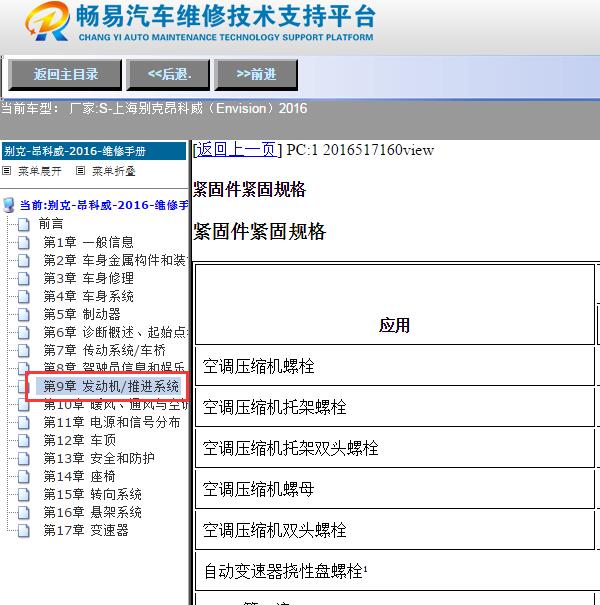
Task: Go forward with the >>前进 button
Action: coord(256,74)
